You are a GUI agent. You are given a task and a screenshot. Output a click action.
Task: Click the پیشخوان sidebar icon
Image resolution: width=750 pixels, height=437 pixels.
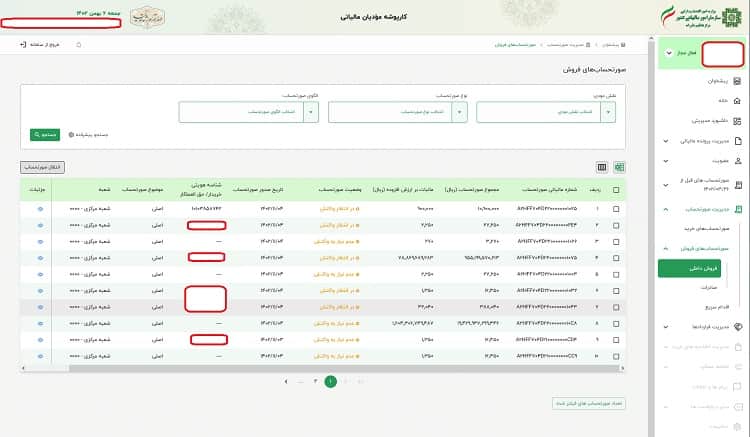[x=737, y=81]
